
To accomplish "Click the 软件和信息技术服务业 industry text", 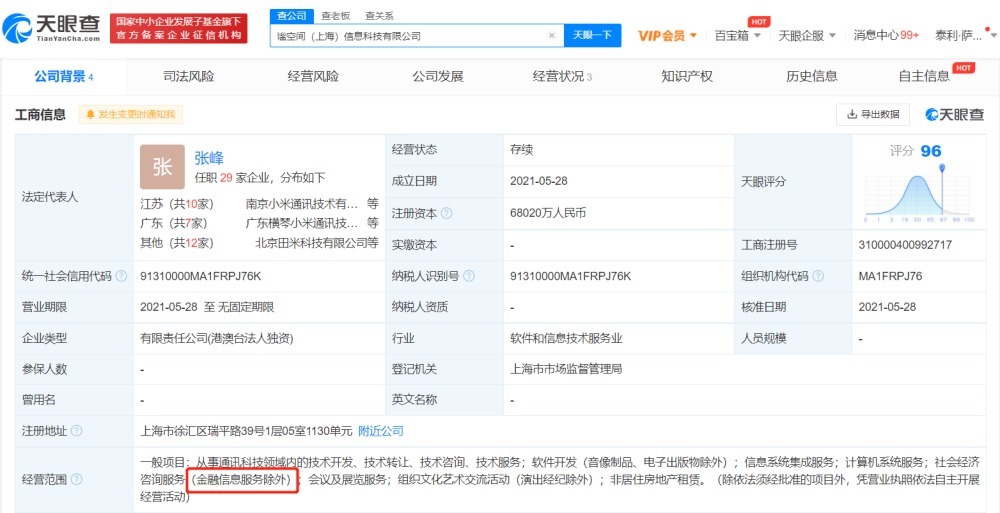I will pos(566,338).
